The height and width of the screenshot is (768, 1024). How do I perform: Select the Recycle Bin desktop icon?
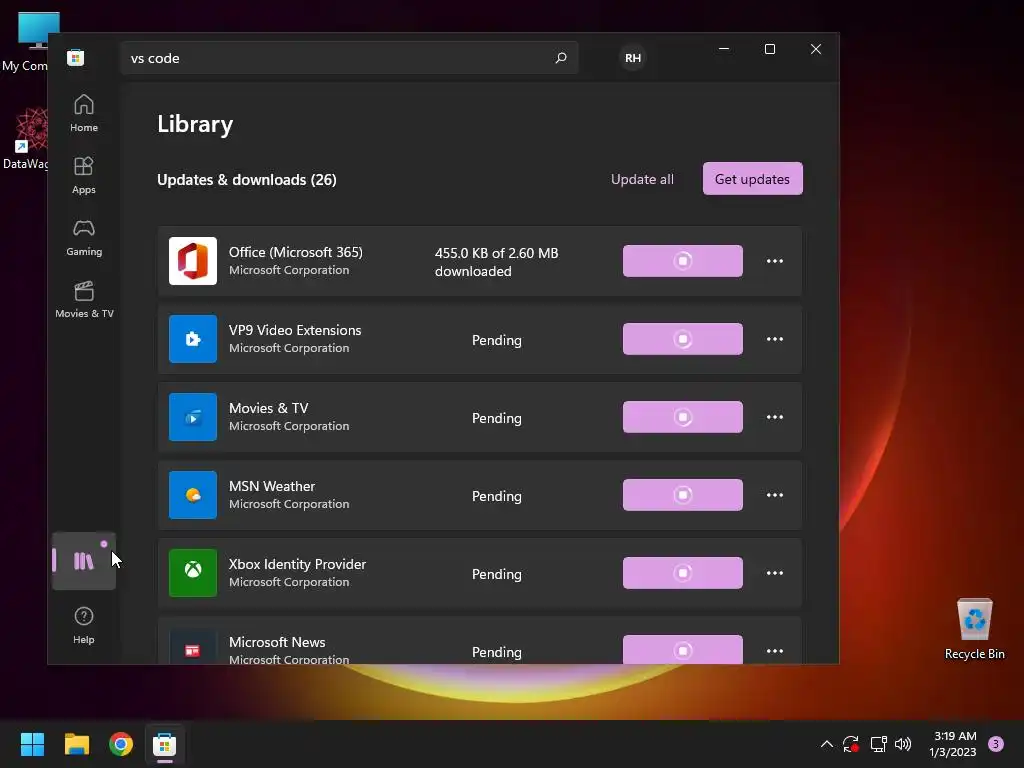pyautogui.click(x=974, y=629)
